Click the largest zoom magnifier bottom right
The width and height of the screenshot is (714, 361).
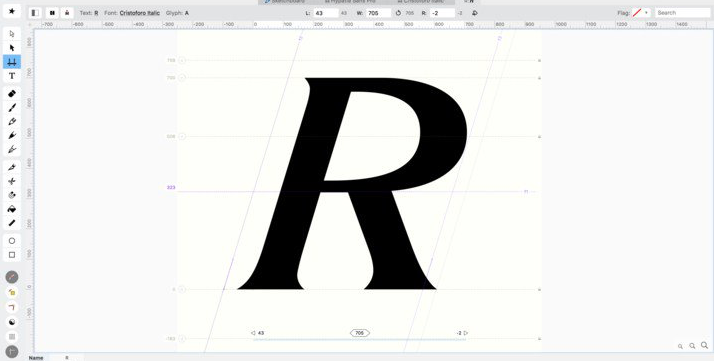[x=704, y=346]
